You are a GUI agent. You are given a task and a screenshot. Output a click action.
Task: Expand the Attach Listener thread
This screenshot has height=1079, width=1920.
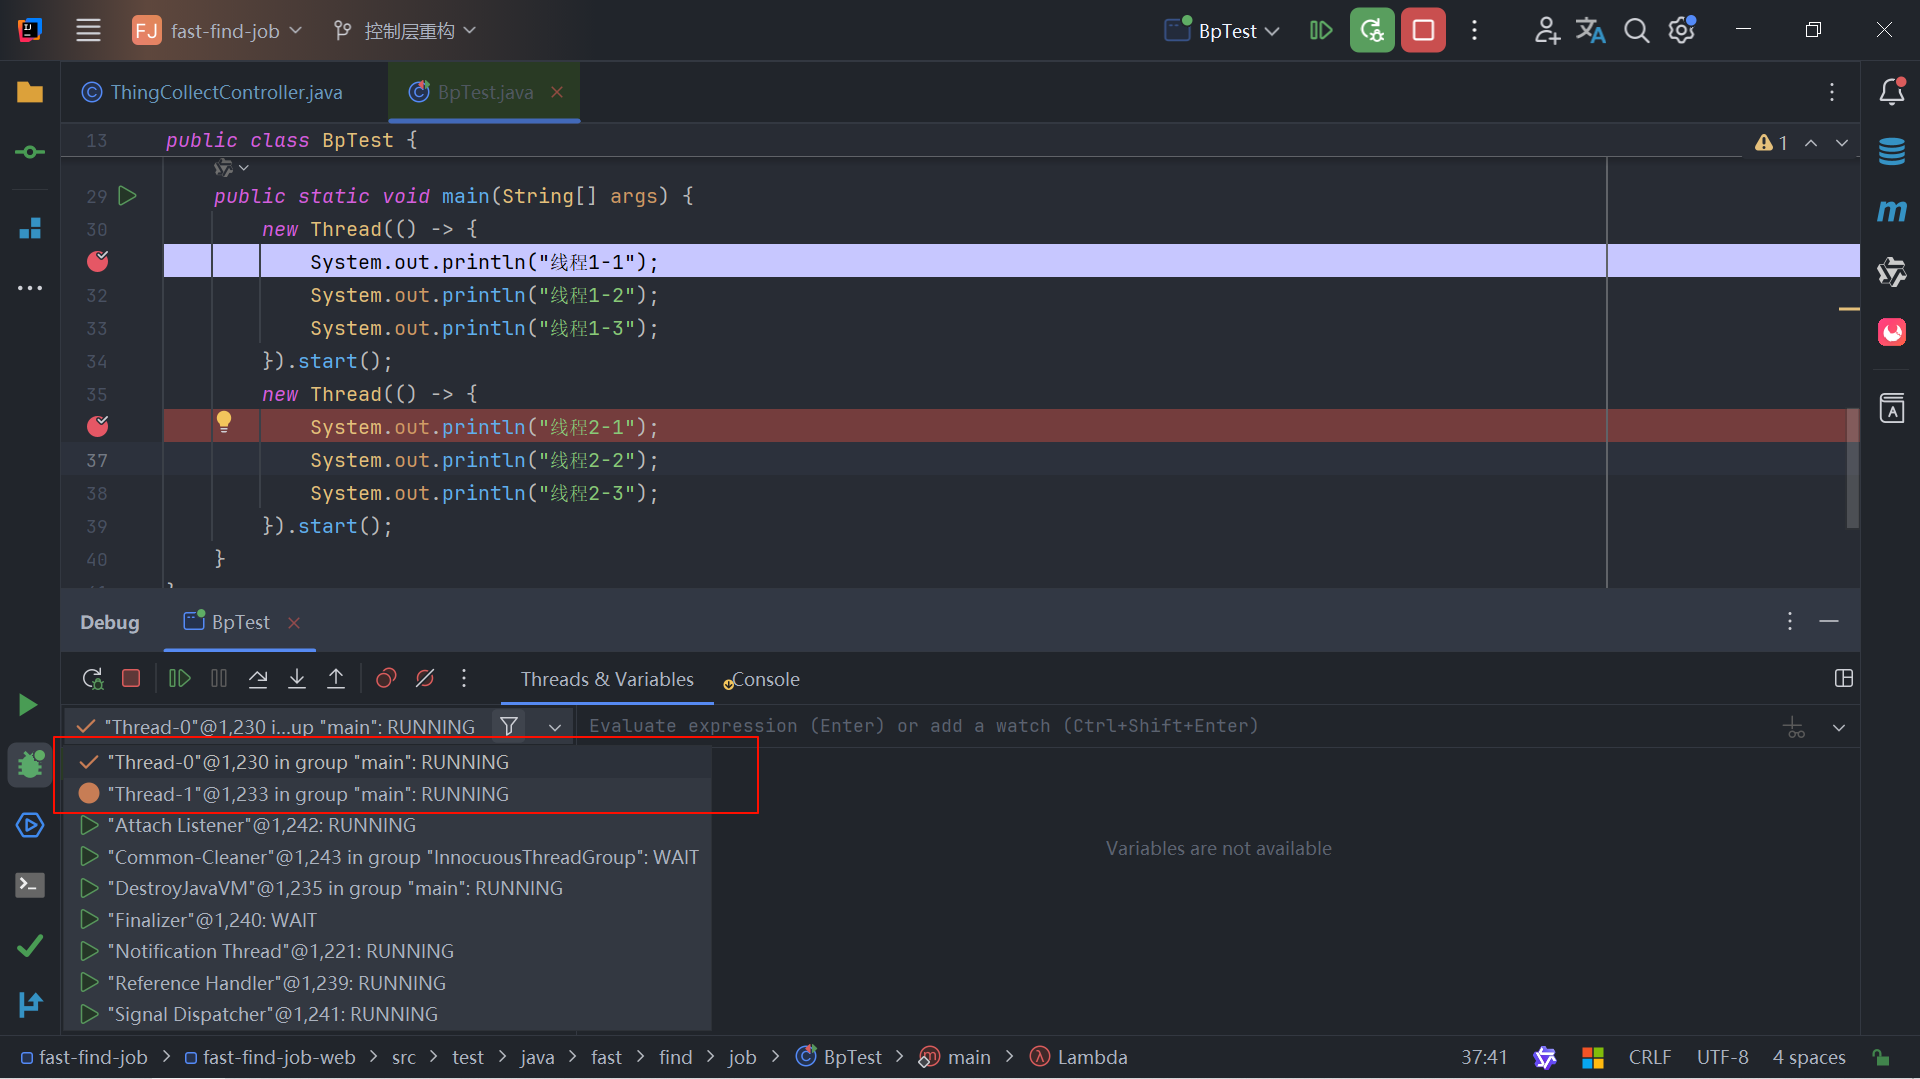(89, 825)
